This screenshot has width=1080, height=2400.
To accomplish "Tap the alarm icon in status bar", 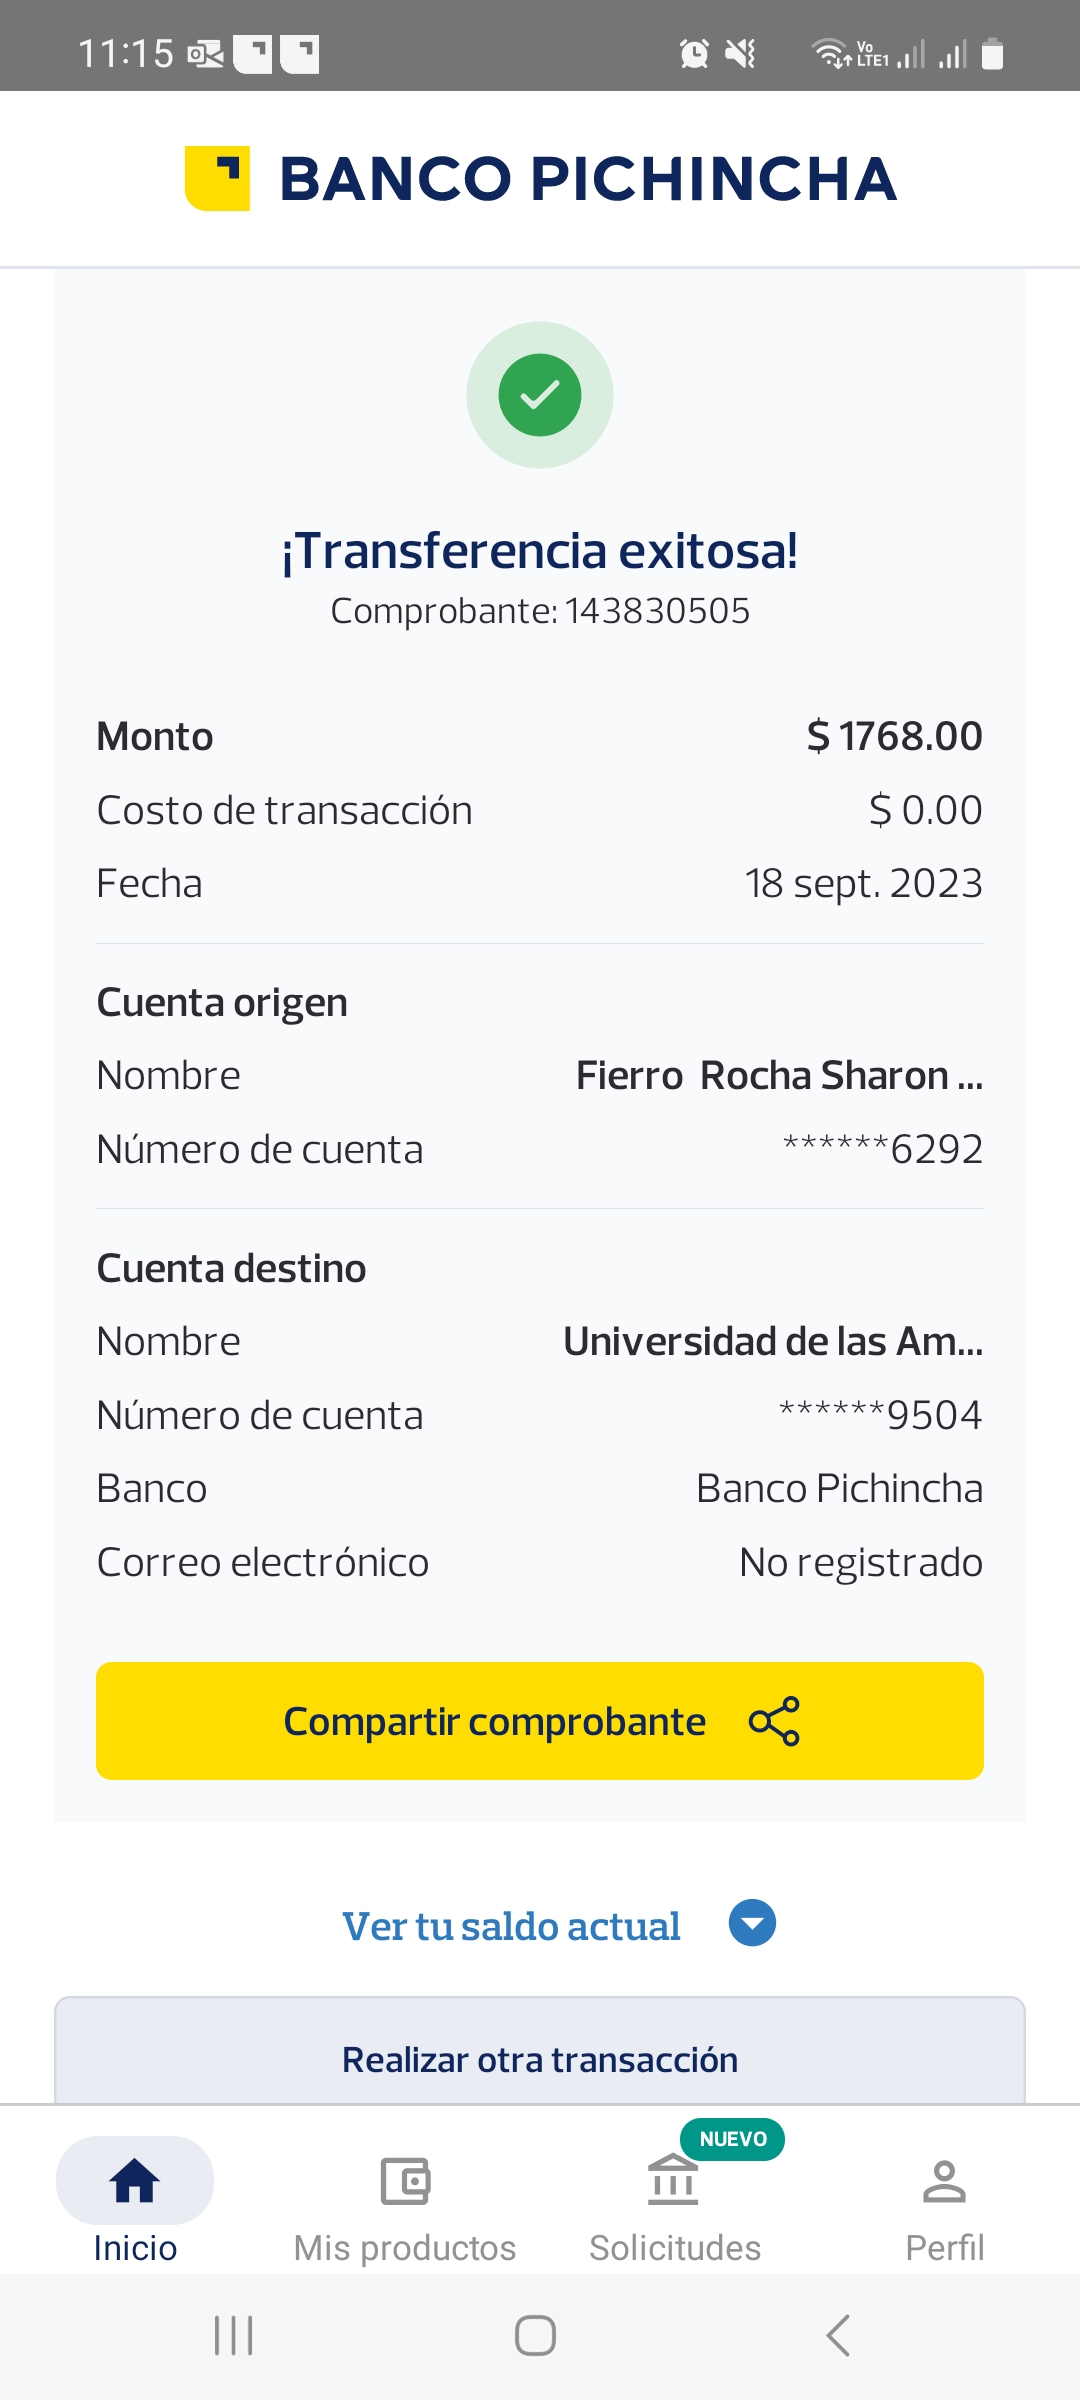I will (694, 53).
